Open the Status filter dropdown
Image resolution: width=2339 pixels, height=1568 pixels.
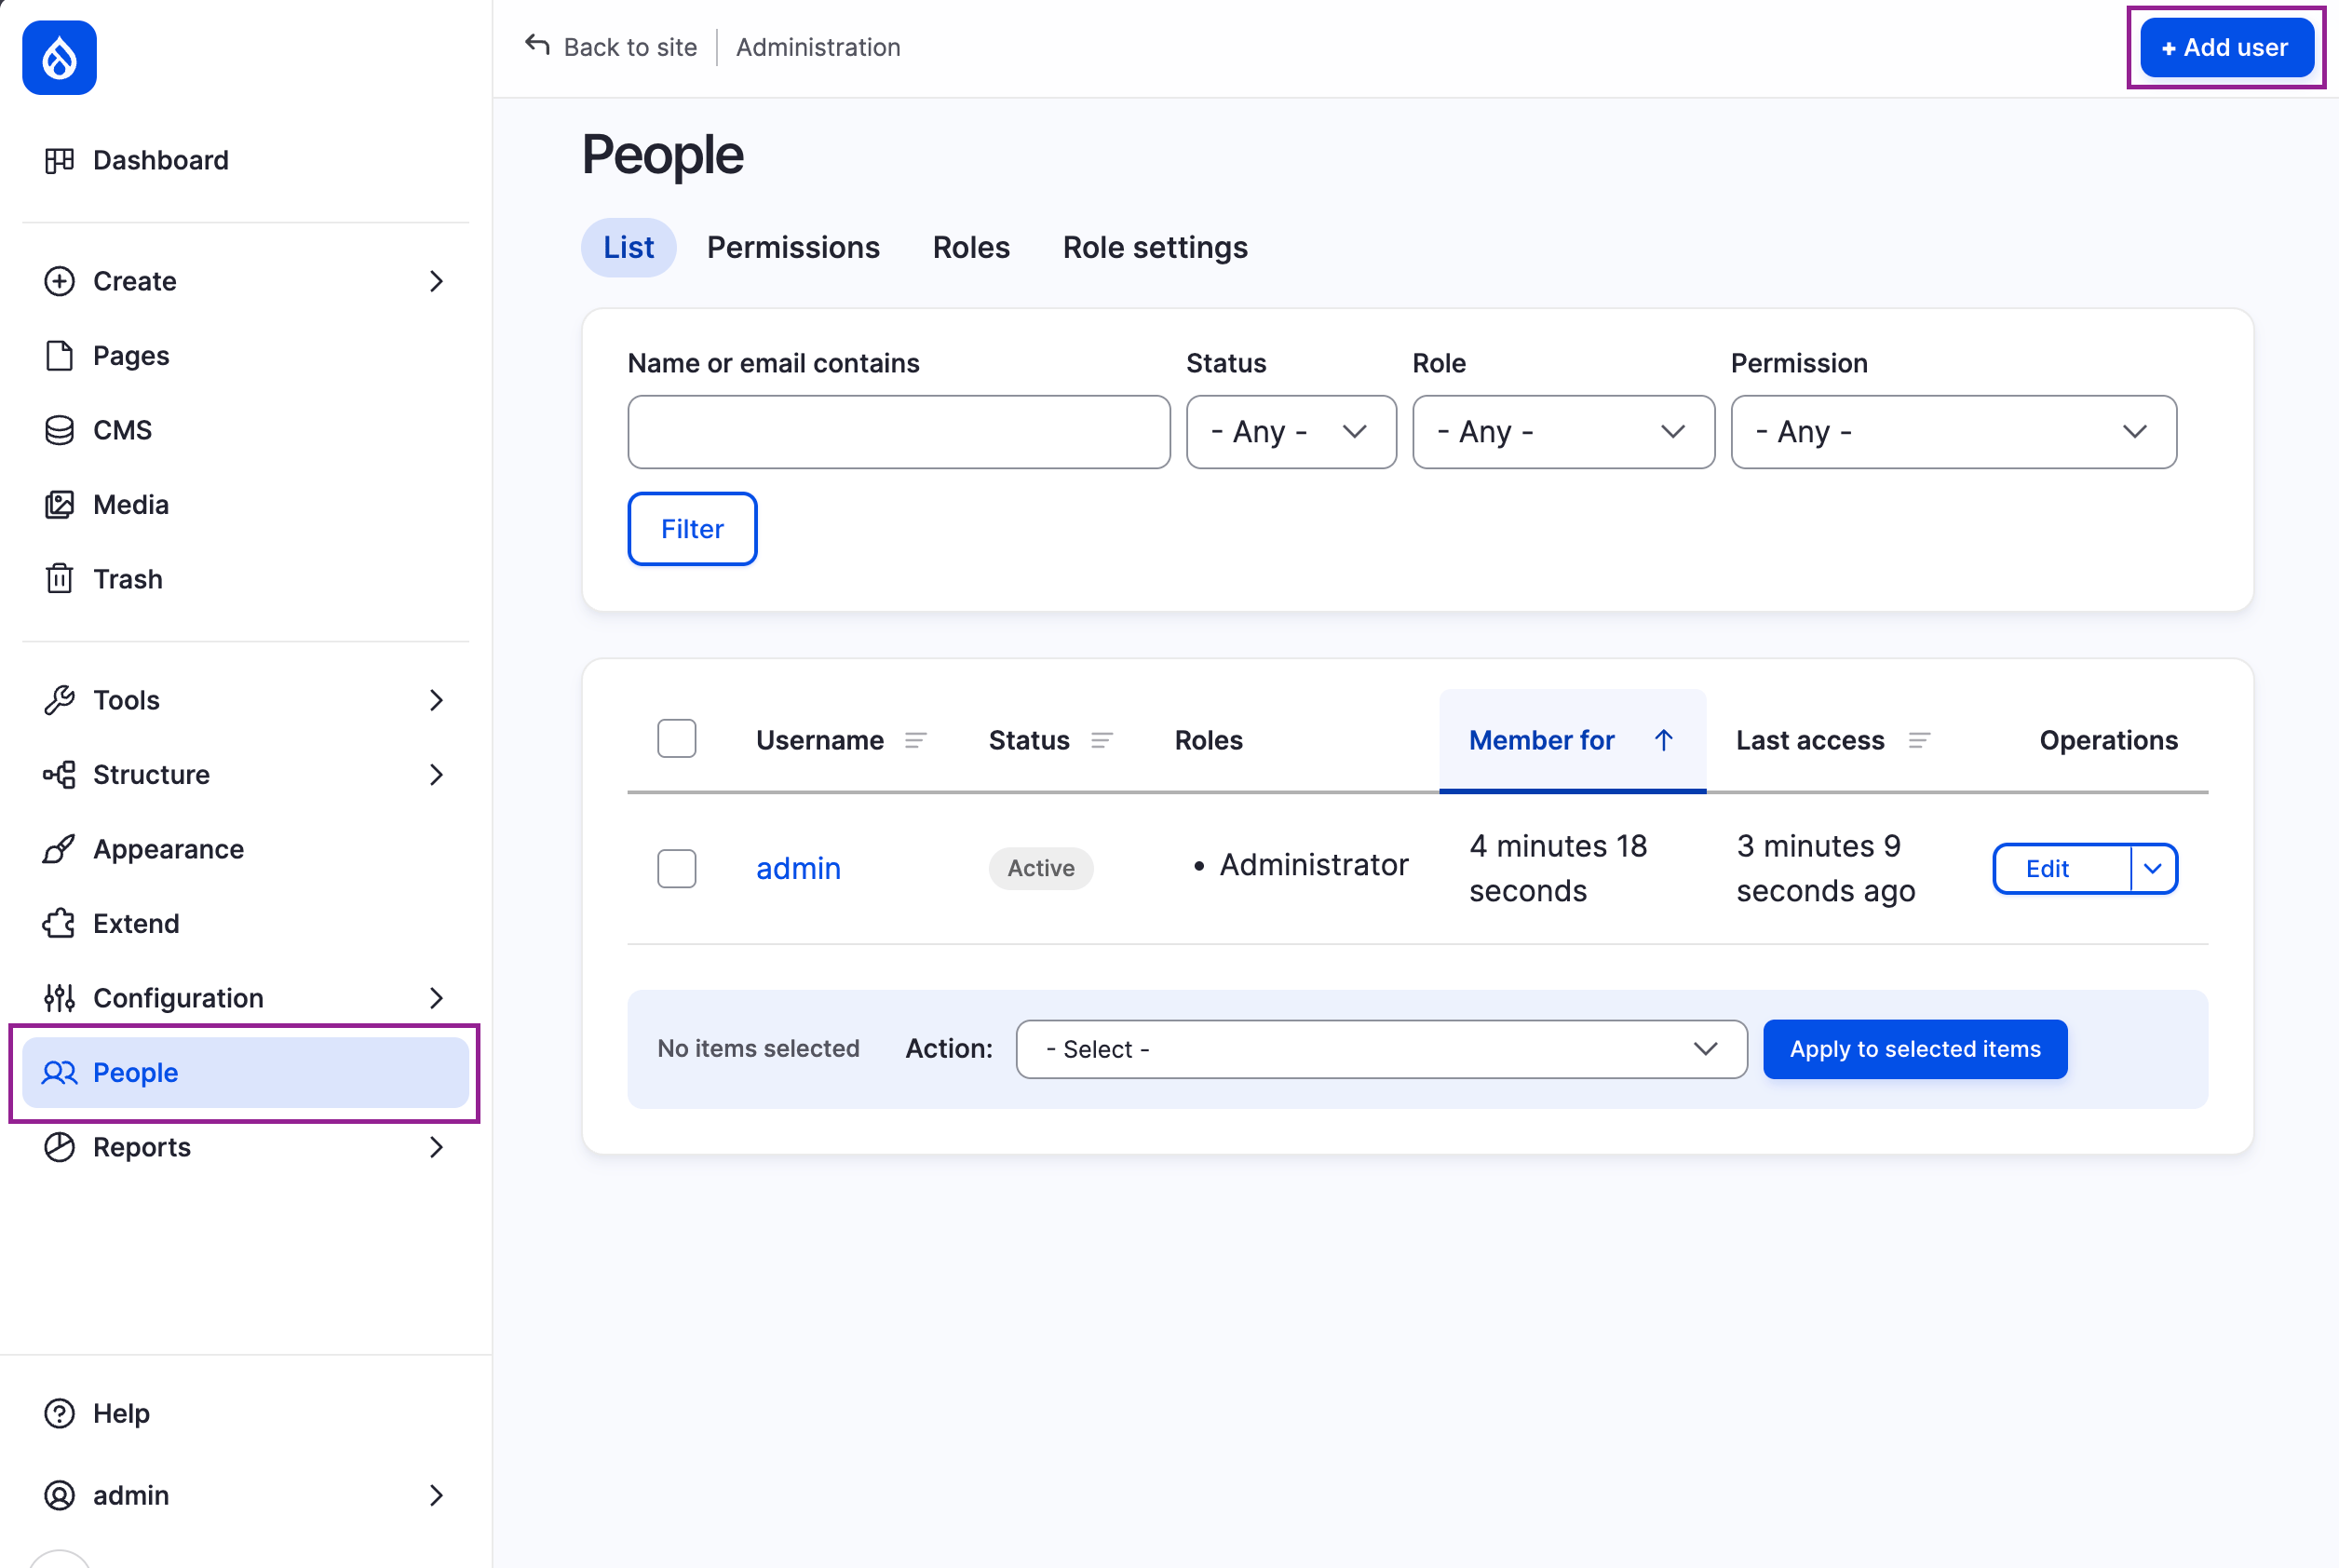click(1291, 431)
